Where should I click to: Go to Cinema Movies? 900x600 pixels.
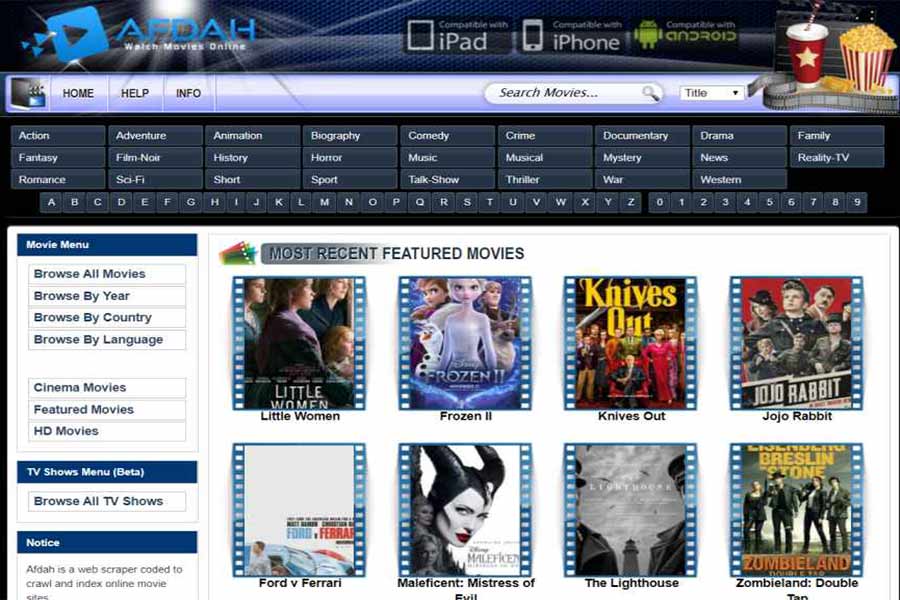(x=107, y=388)
